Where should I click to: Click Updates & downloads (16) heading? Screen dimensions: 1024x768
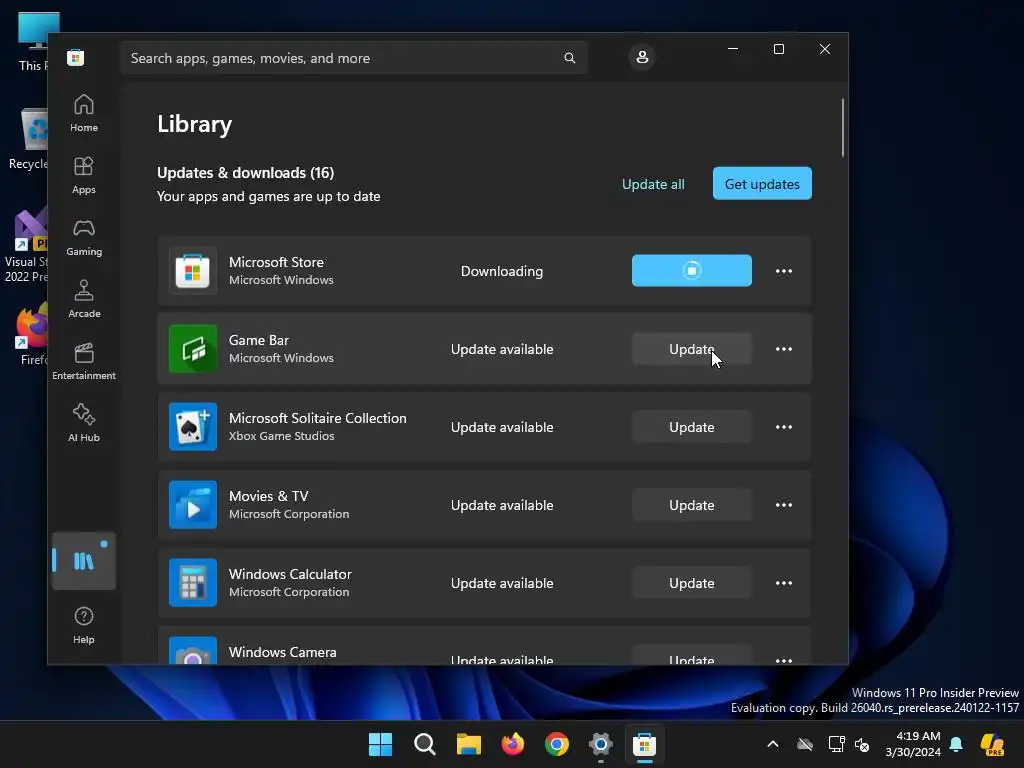pyautogui.click(x=246, y=172)
